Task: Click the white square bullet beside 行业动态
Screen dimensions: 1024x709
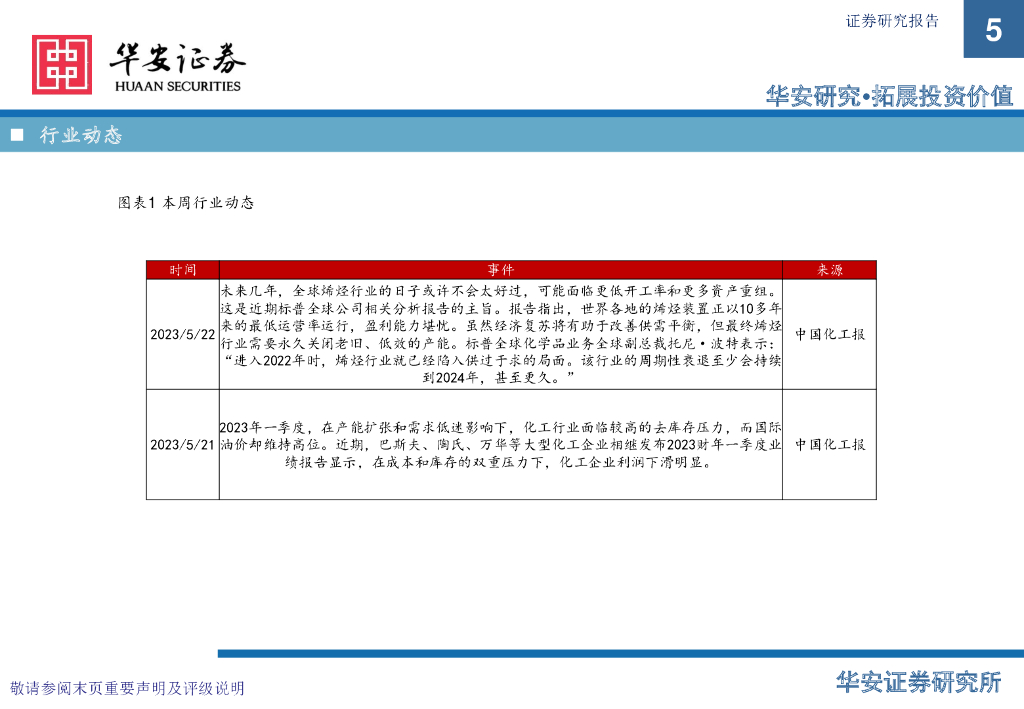Action: (x=18, y=135)
